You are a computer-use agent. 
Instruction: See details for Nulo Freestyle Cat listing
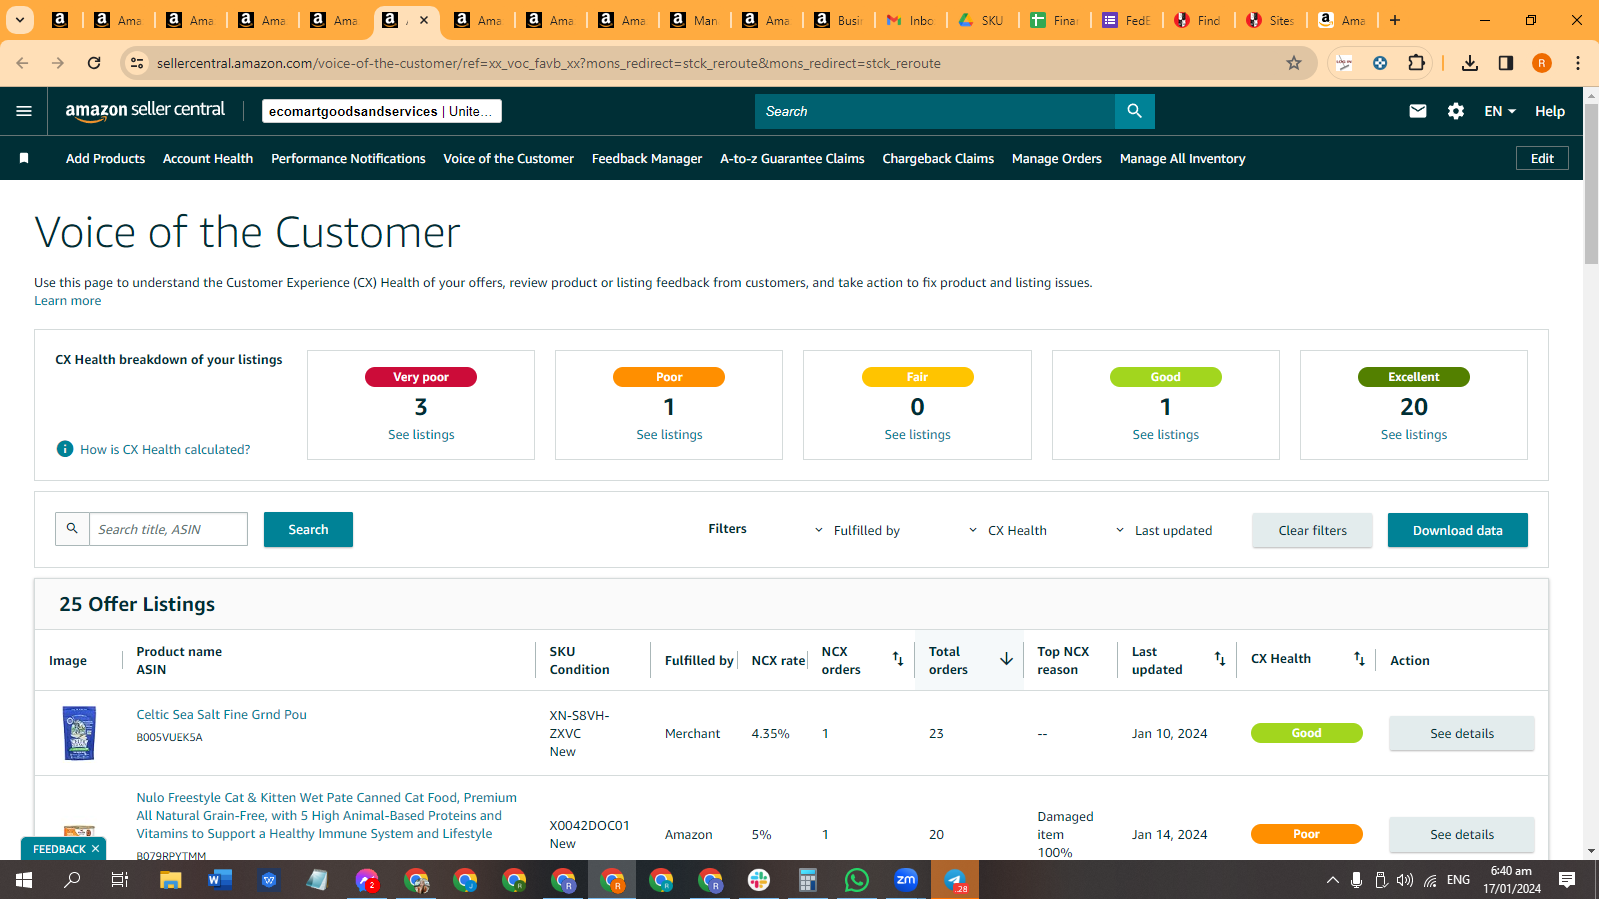point(1461,834)
